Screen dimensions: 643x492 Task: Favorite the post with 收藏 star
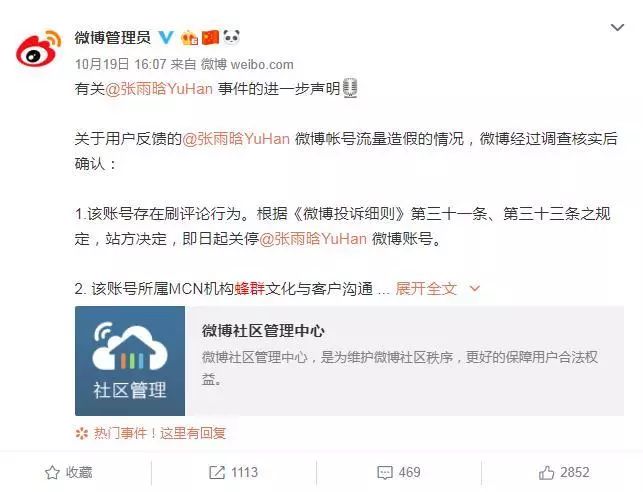(68, 472)
